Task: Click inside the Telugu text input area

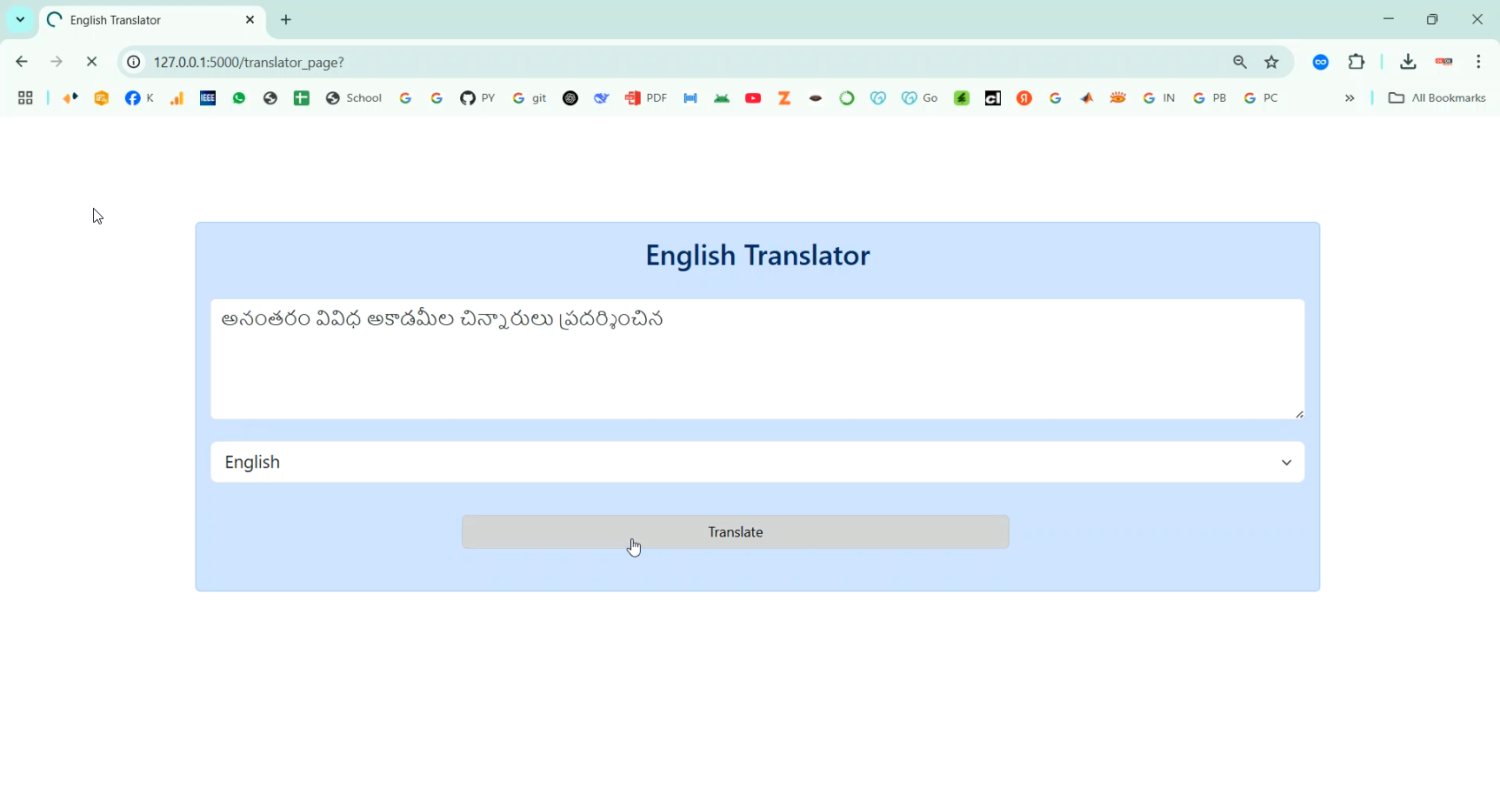Action: click(757, 359)
